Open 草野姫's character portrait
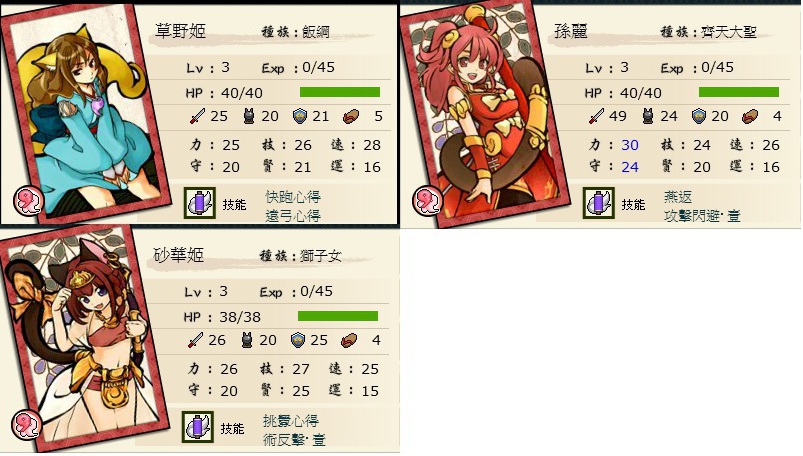This screenshot has height=456, width=803. [84, 114]
